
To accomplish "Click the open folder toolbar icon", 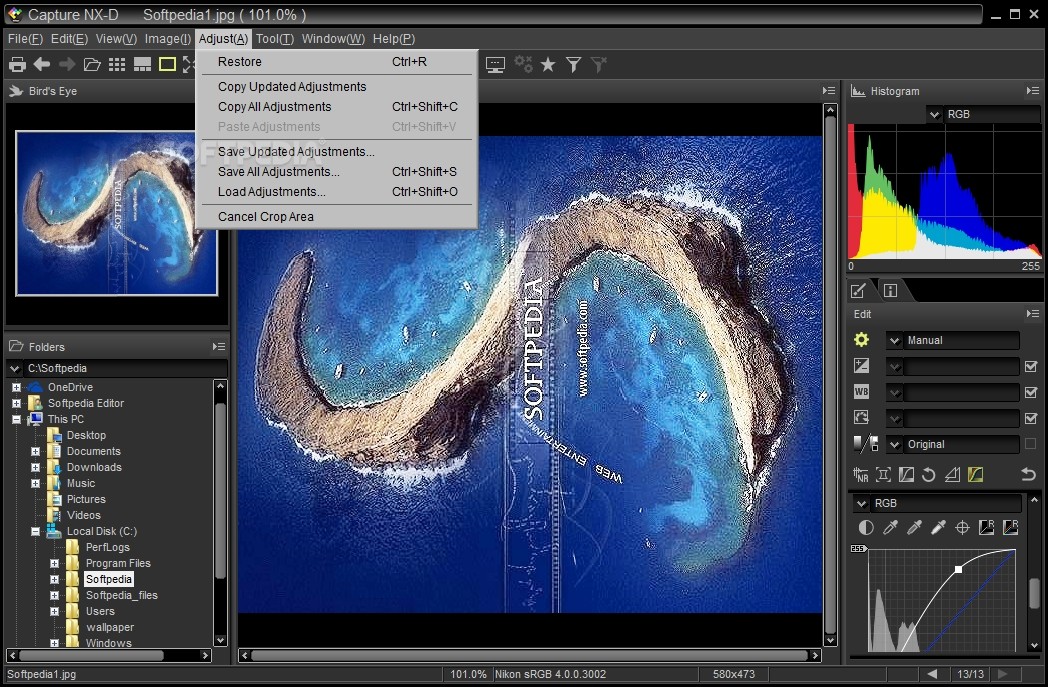I will pos(92,65).
